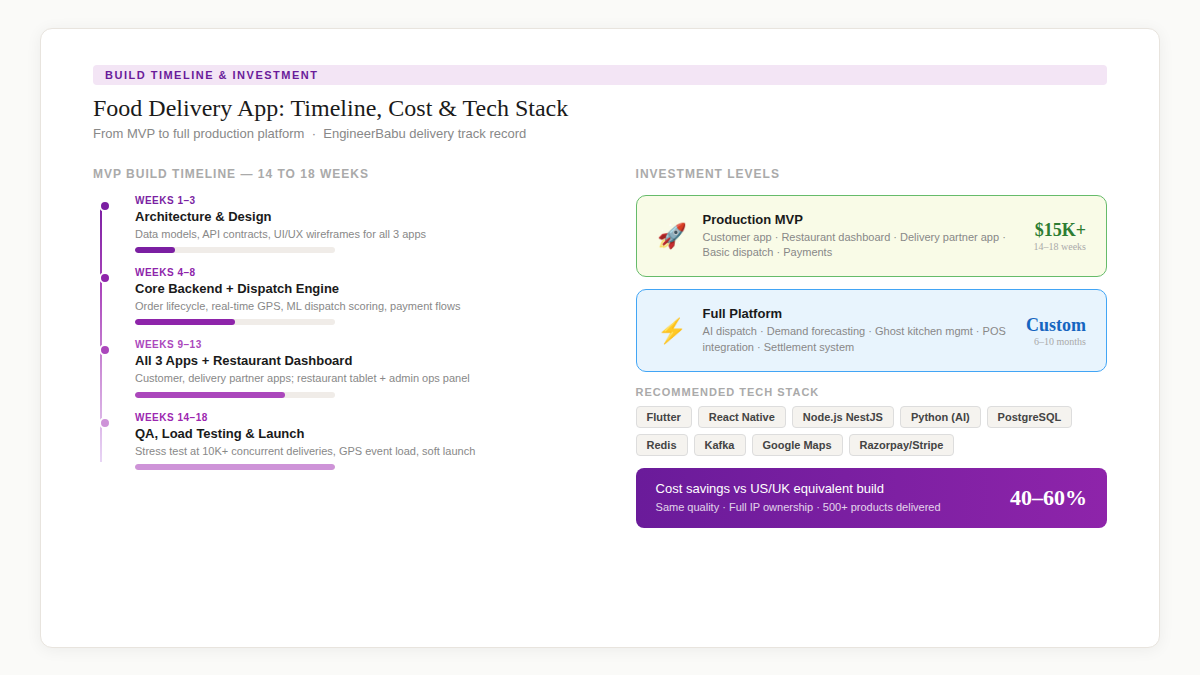Image resolution: width=1200 pixels, height=675 pixels.
Task: Click the 'Recommended Tech Stack' heading
Action: pyautogui.click(x=727, y=392)
